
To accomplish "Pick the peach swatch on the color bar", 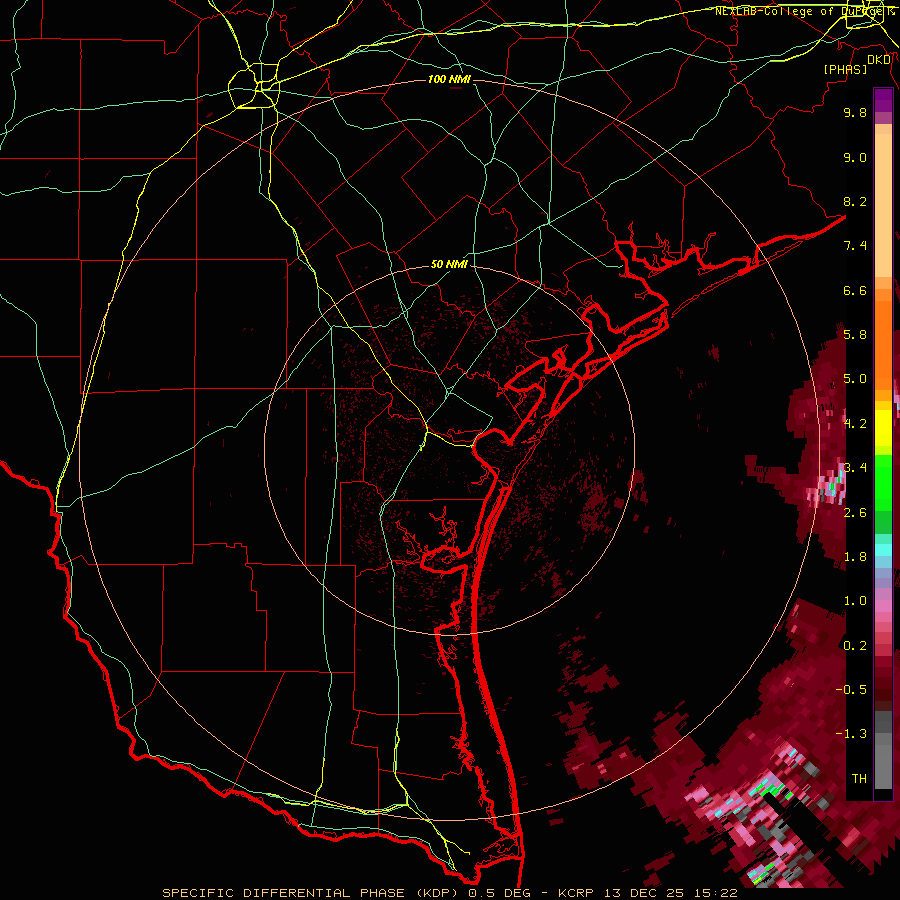I will point(883,207).
